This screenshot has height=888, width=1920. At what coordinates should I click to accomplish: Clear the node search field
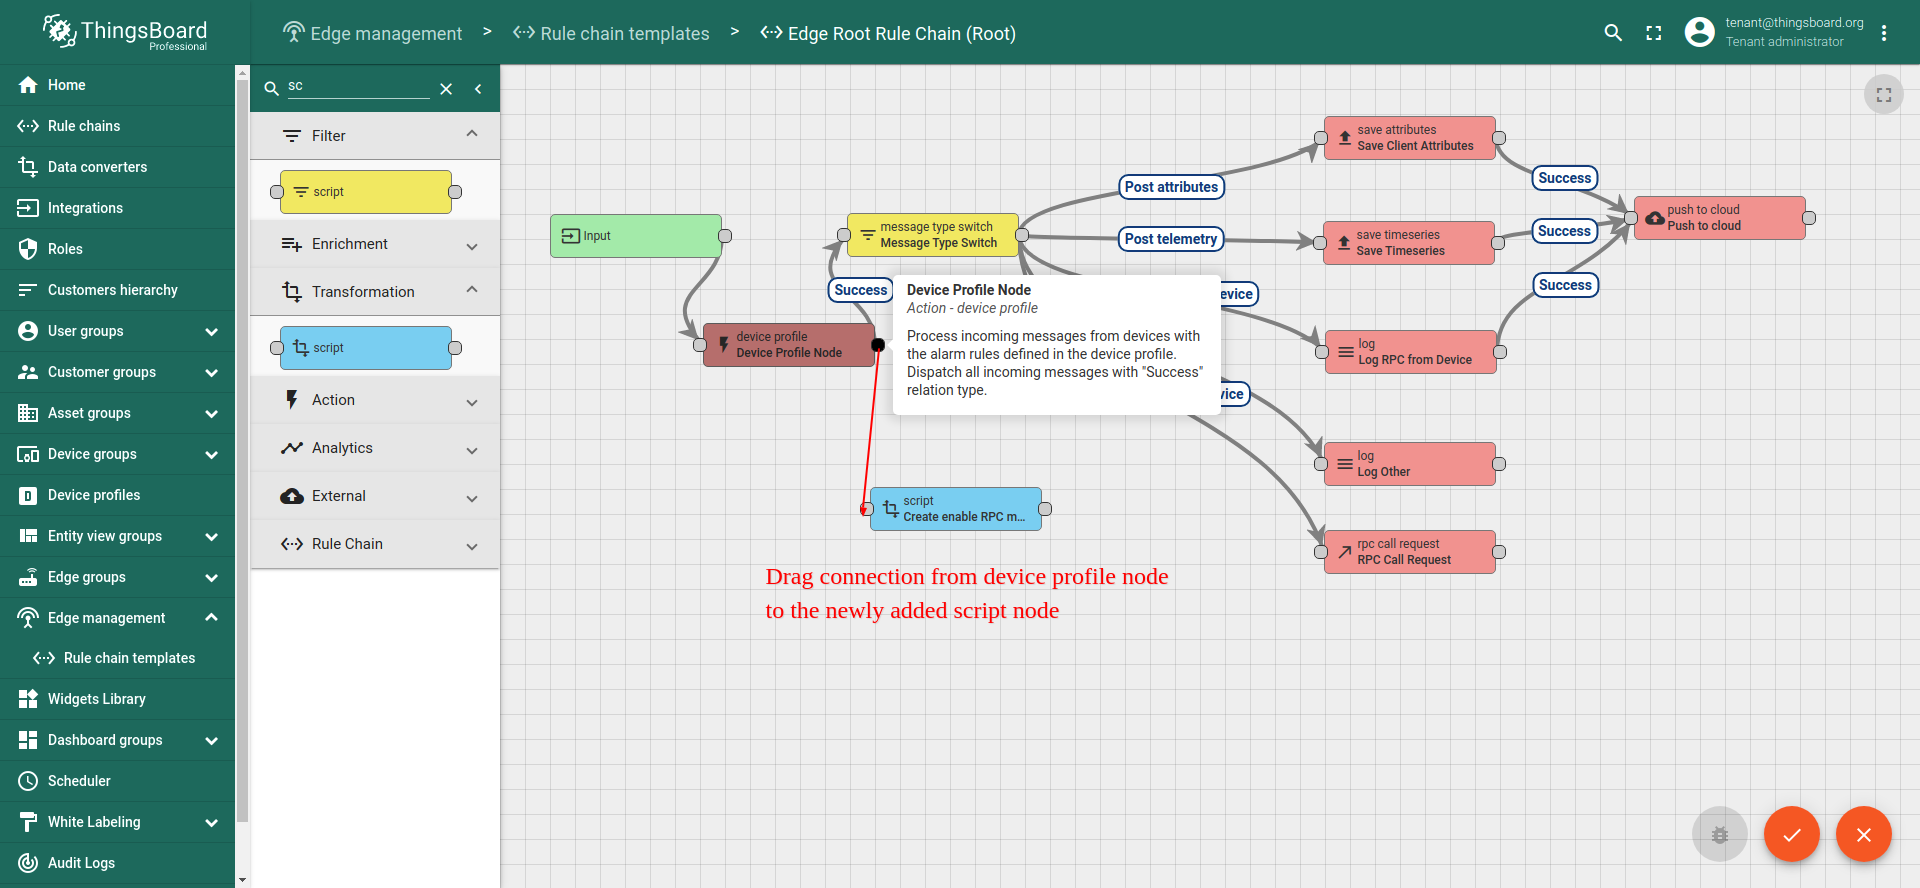click(446, 89)
